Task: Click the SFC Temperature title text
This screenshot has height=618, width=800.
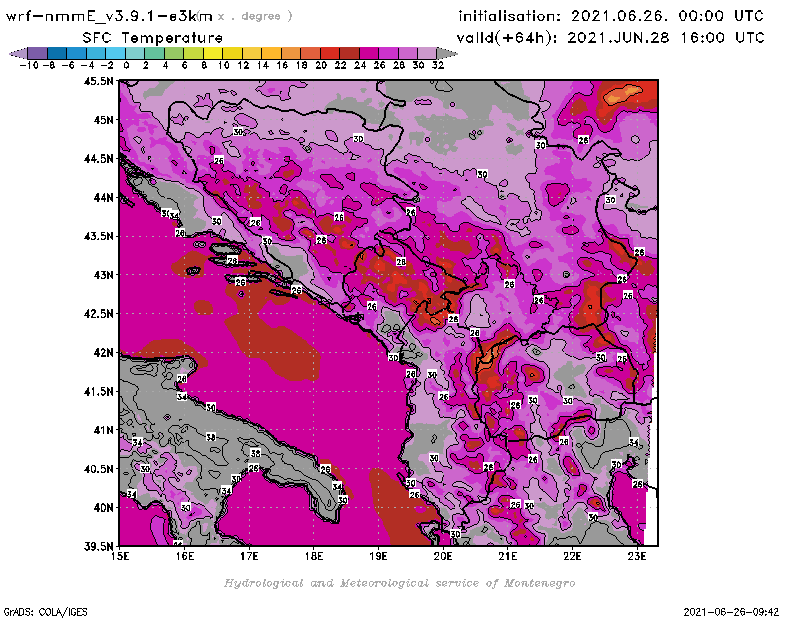Action: 153,38
